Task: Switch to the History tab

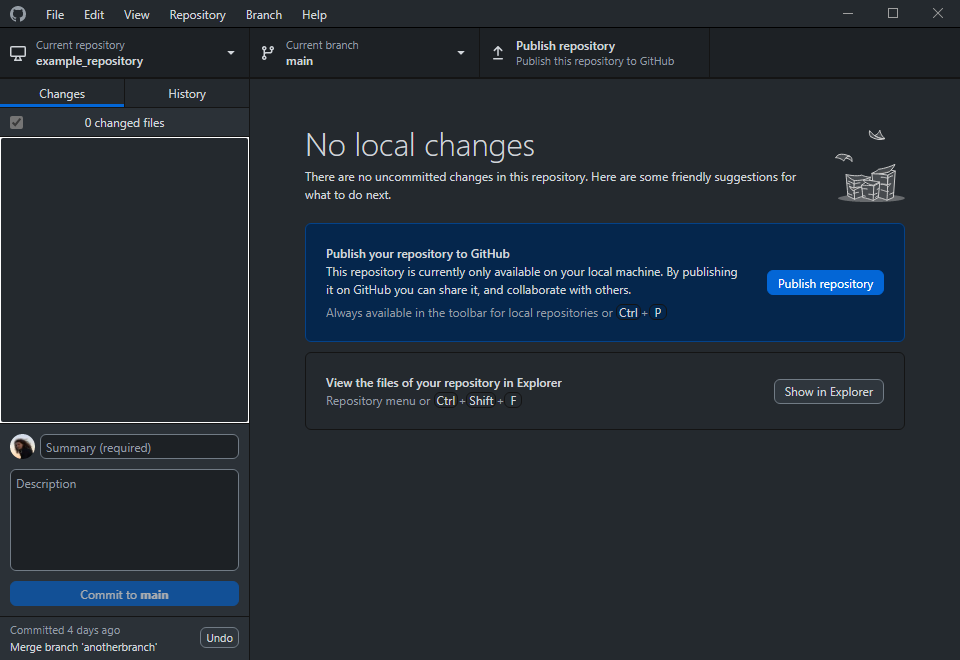Action: click(187, 94)
